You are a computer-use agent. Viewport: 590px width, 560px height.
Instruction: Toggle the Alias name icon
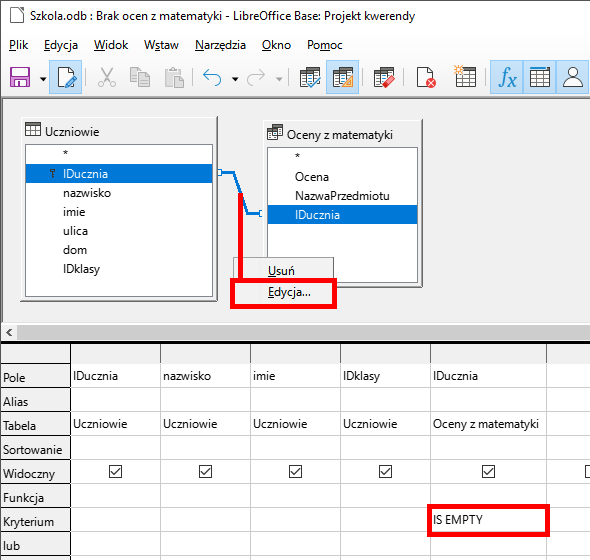tap(573, 77)
